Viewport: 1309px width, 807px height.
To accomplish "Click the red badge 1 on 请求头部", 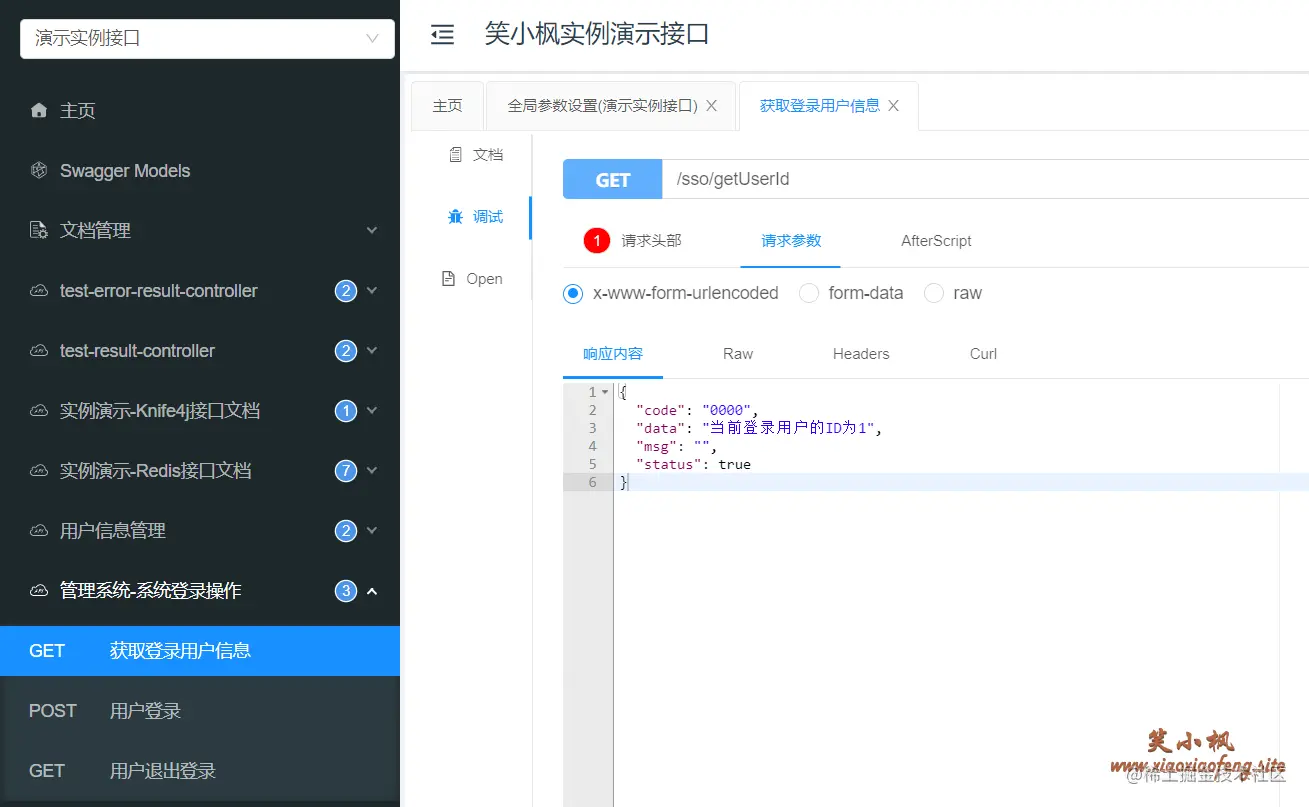I will pos(597,241).
